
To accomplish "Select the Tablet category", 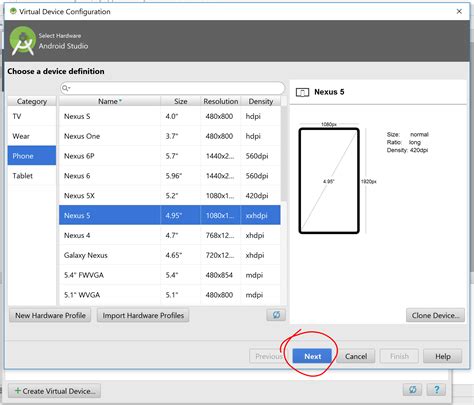I will tap(32, 176).
